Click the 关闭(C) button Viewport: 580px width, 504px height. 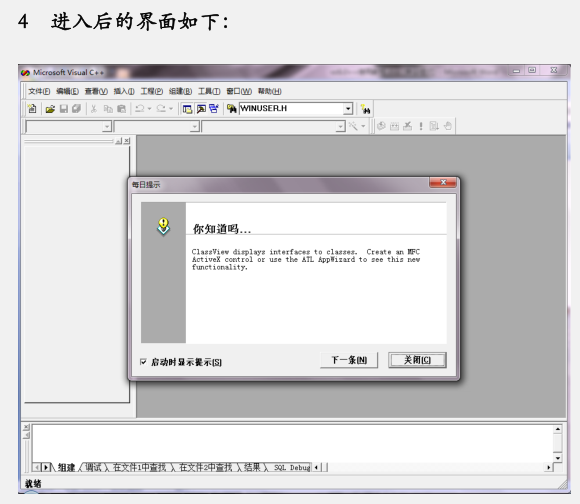pos(417,360)
